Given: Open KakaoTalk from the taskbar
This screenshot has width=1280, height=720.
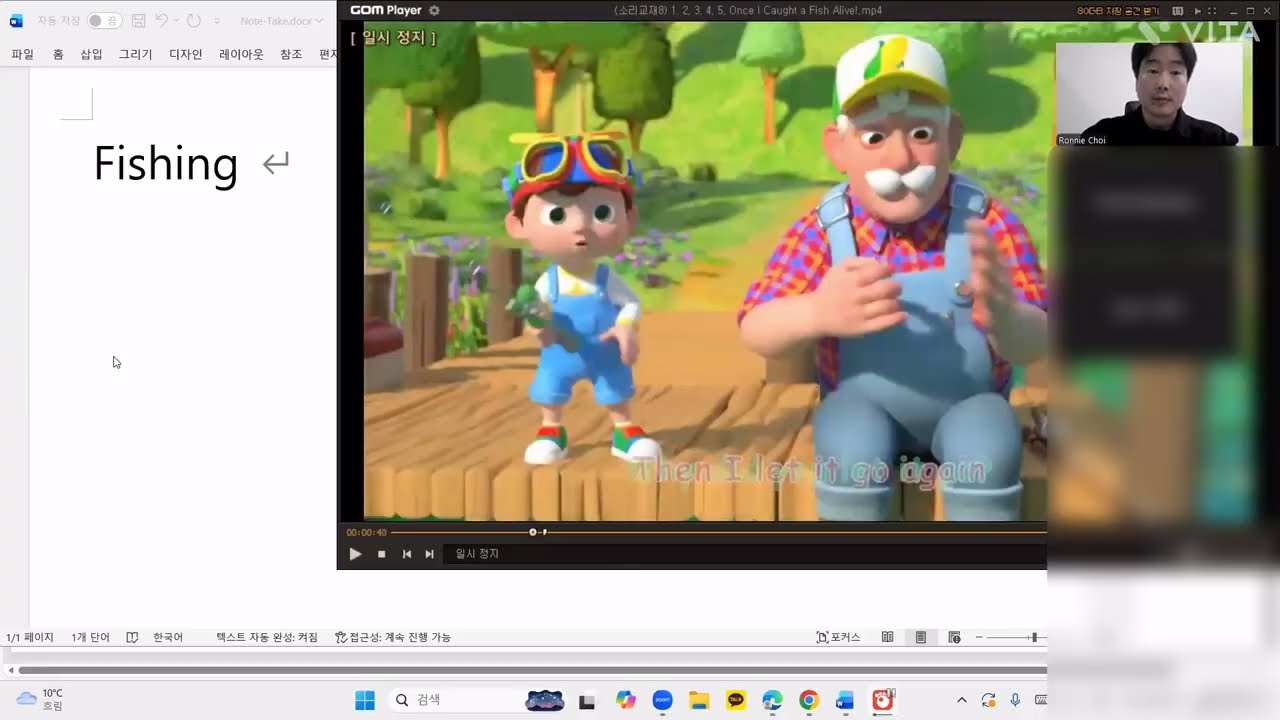Looking at the screenshot, I should pos(736,700).
